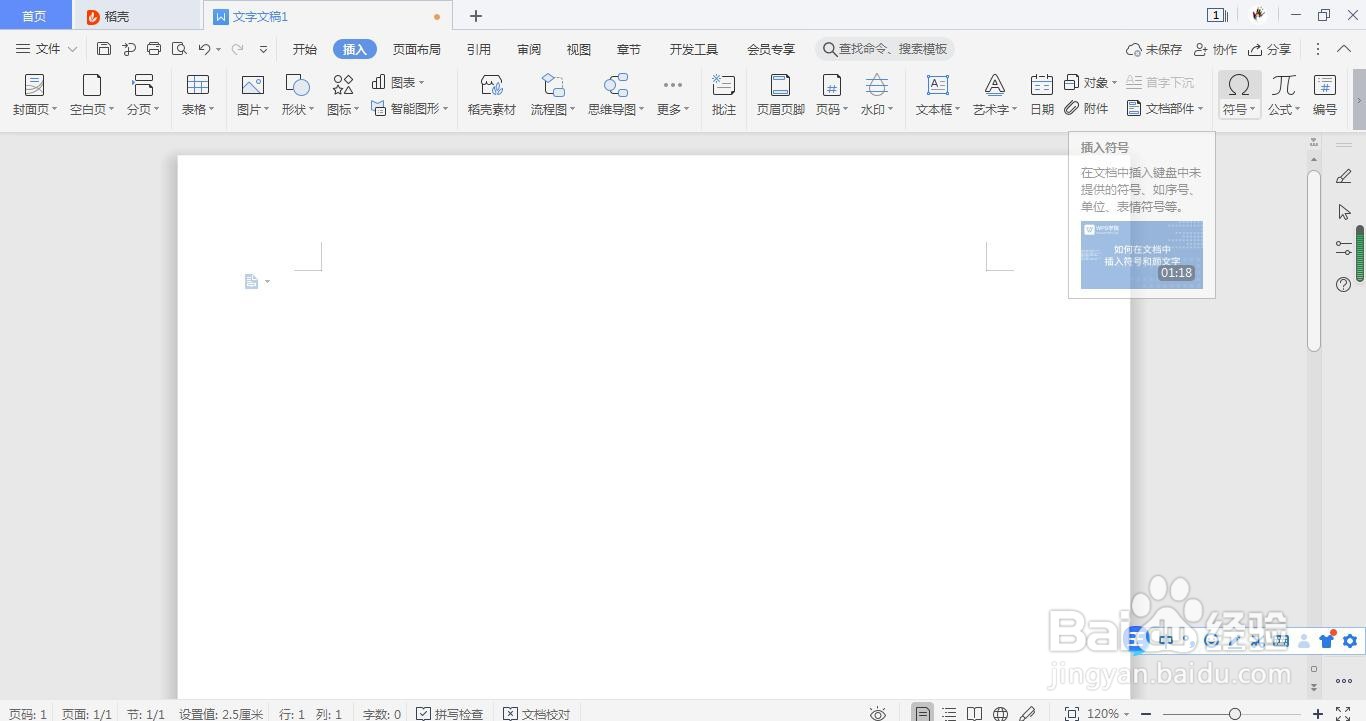1366x721 pixels.
Task: Insert 艺术字 WordArt text
Action: point(992,95)
